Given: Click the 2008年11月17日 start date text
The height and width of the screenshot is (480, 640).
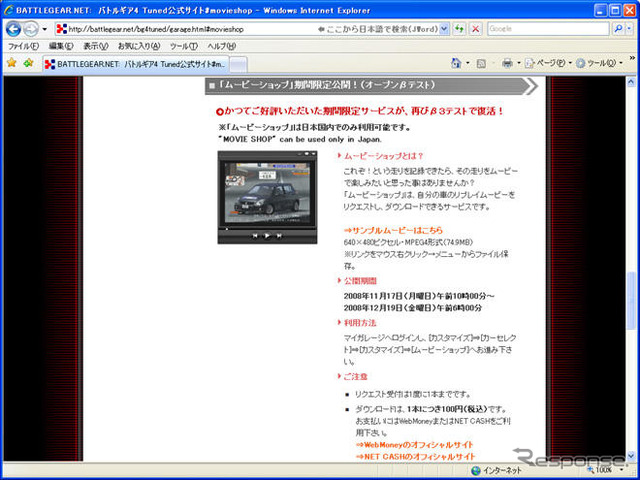Looking at the screenshot, I should click(419, 296).
